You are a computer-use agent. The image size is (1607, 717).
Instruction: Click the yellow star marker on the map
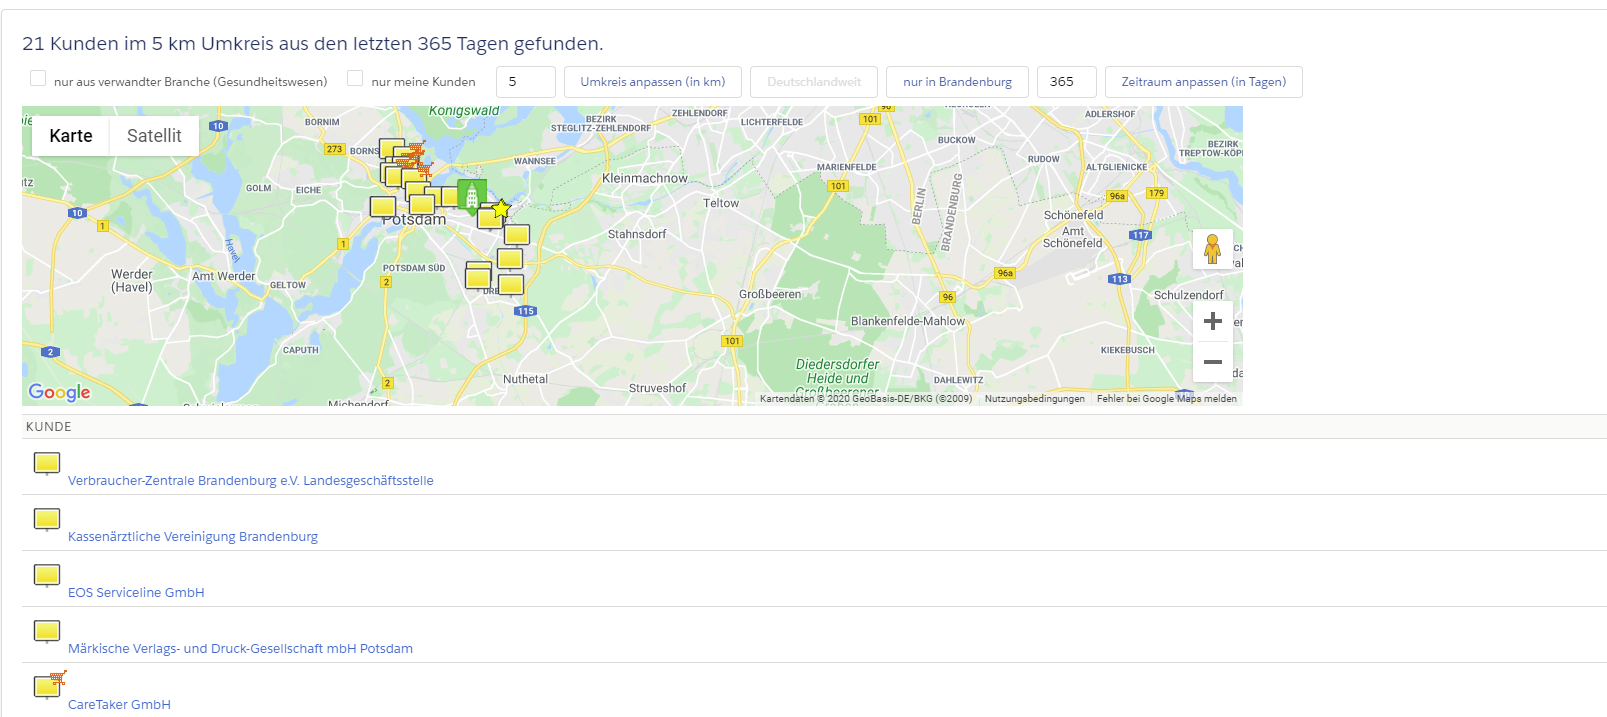(x=501, y=209)
